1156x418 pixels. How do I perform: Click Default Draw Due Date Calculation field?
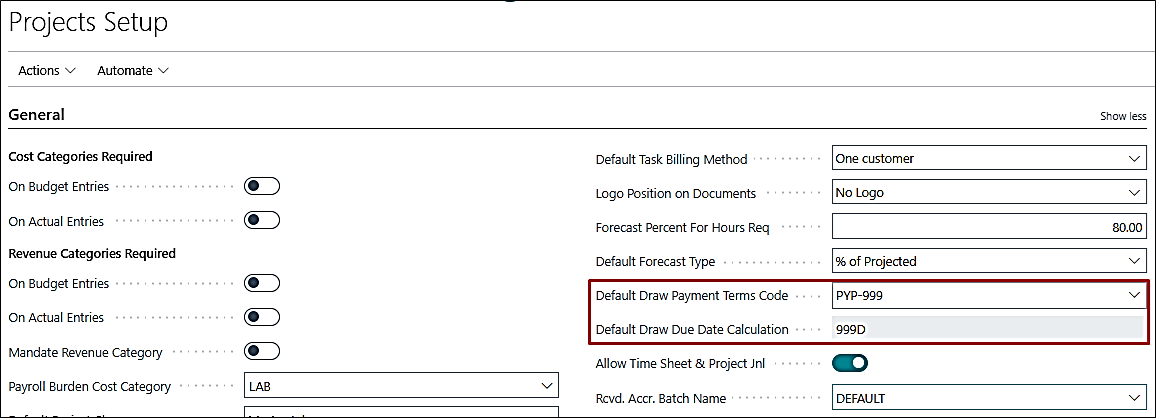pos(988,329)
